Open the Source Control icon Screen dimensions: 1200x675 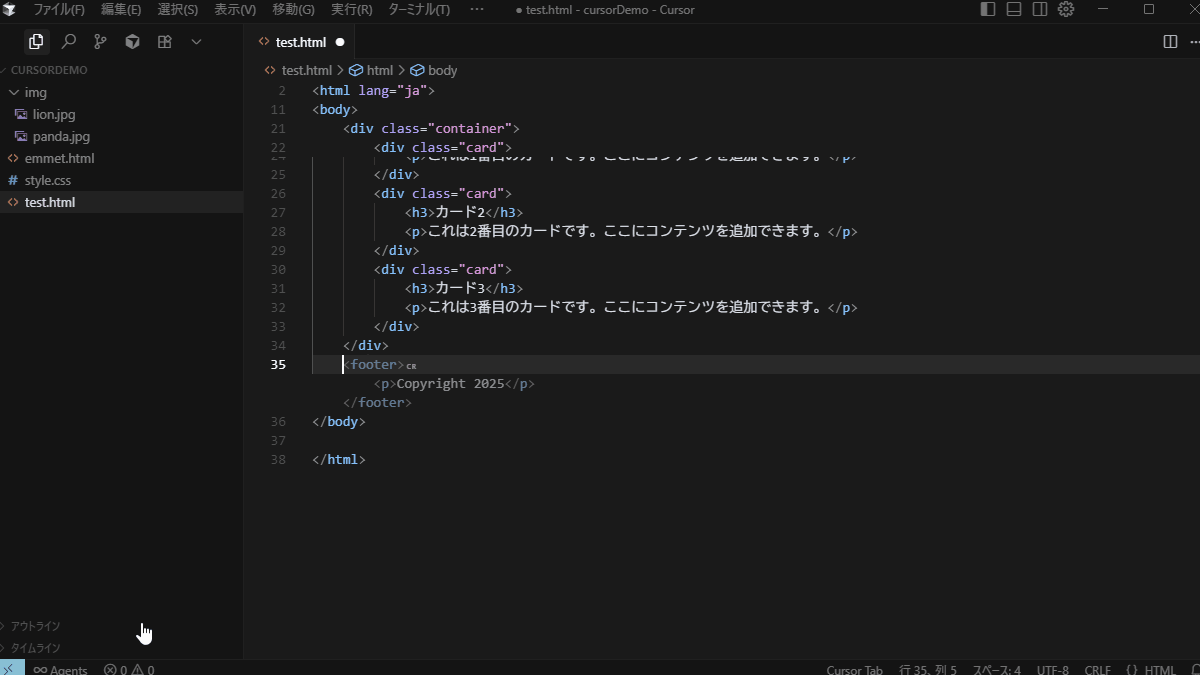coord(100,42)
